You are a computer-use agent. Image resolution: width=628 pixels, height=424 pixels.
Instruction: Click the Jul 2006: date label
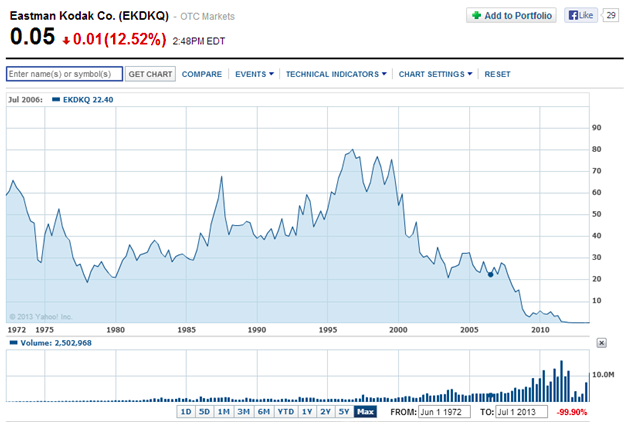point(25,100)
